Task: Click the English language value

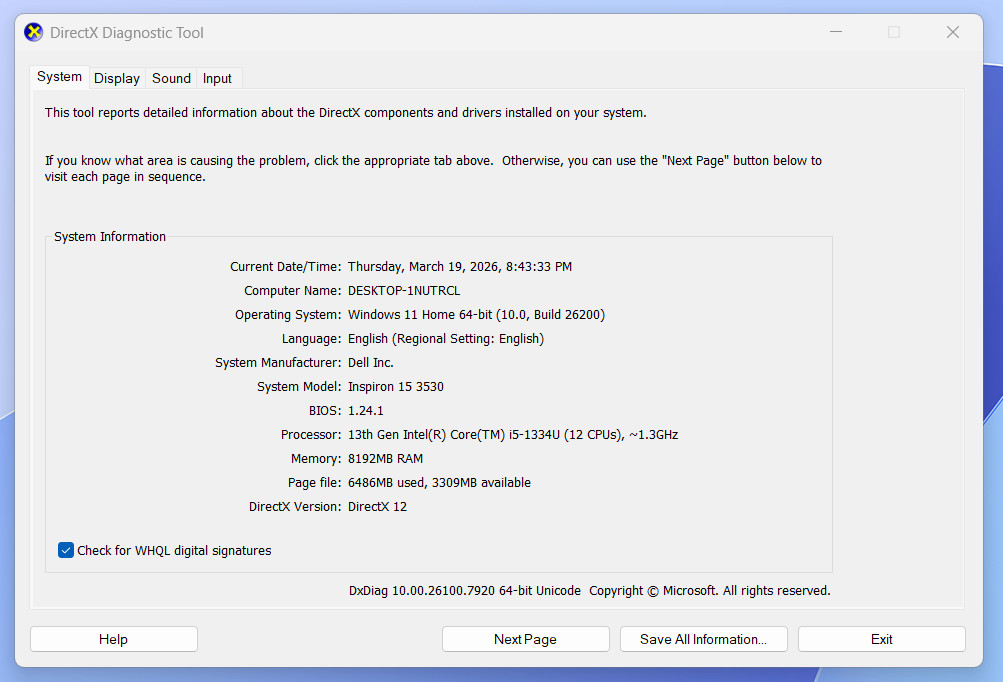Action: (446, 338)
